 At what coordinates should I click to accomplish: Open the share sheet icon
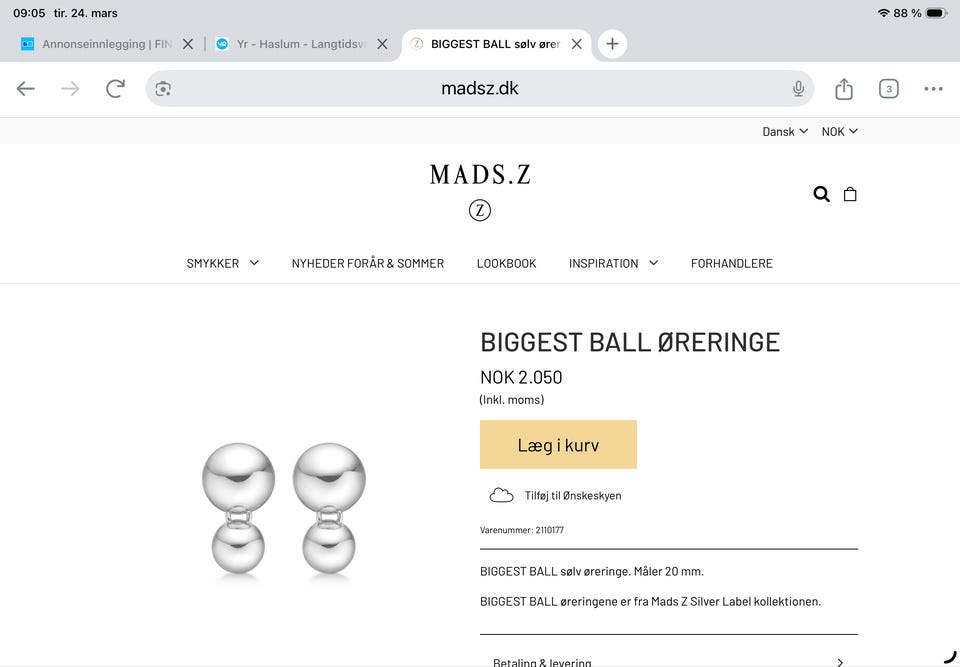click(844, 89)
